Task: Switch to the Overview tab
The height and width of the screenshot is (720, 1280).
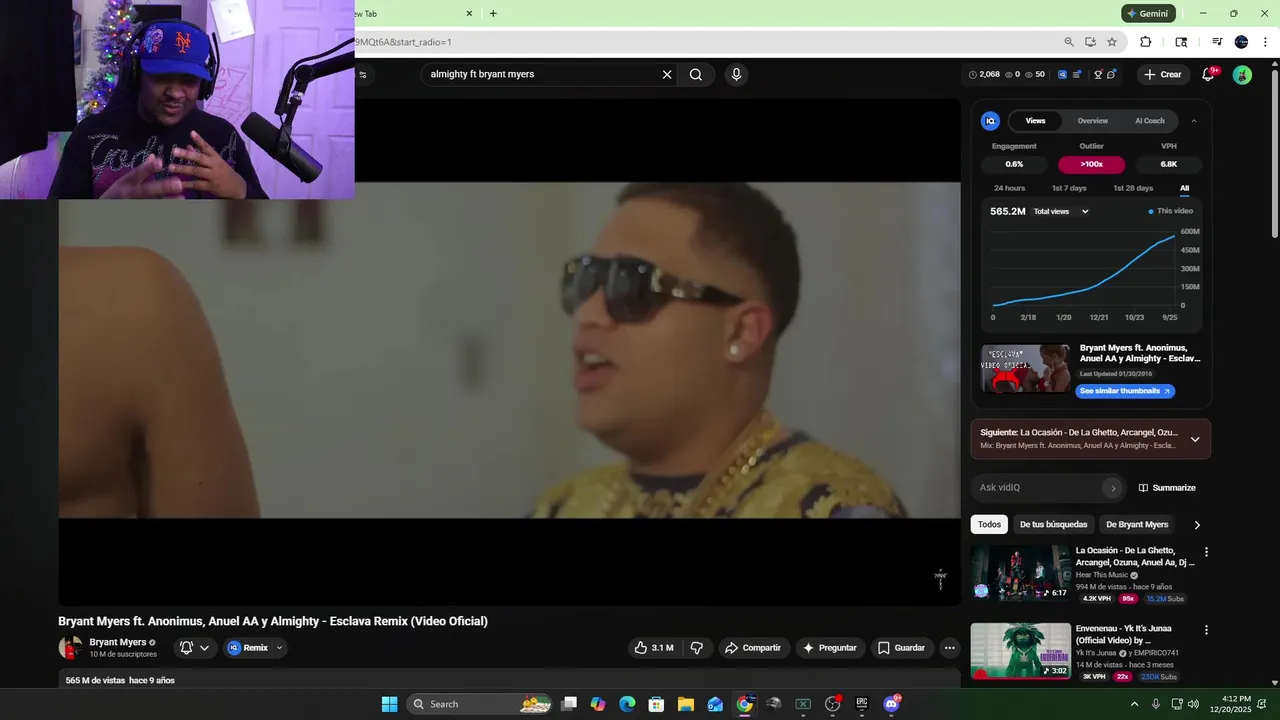Action: [1092, 121]
